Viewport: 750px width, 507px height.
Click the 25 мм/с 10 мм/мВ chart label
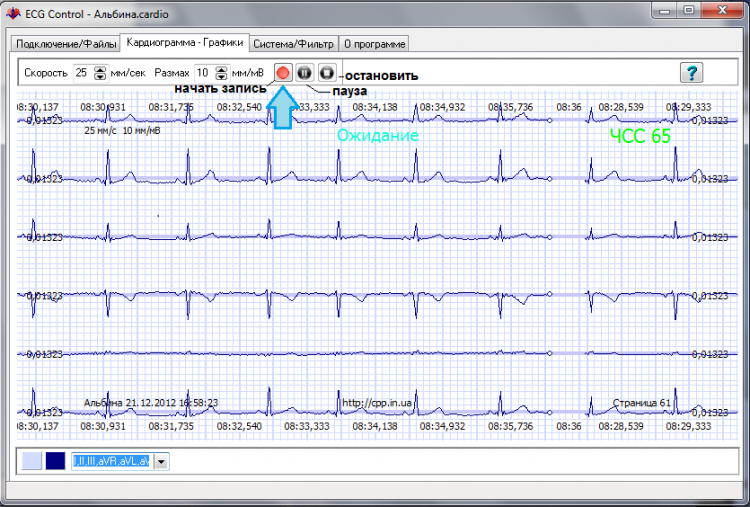click(x=122, y=131)
